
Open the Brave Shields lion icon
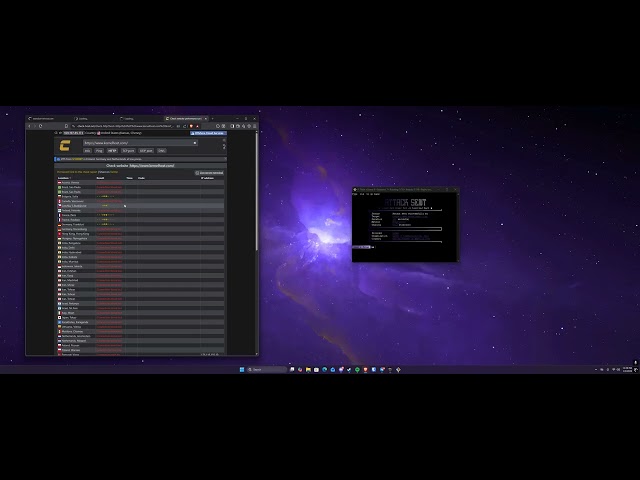(x=191, y=126)
